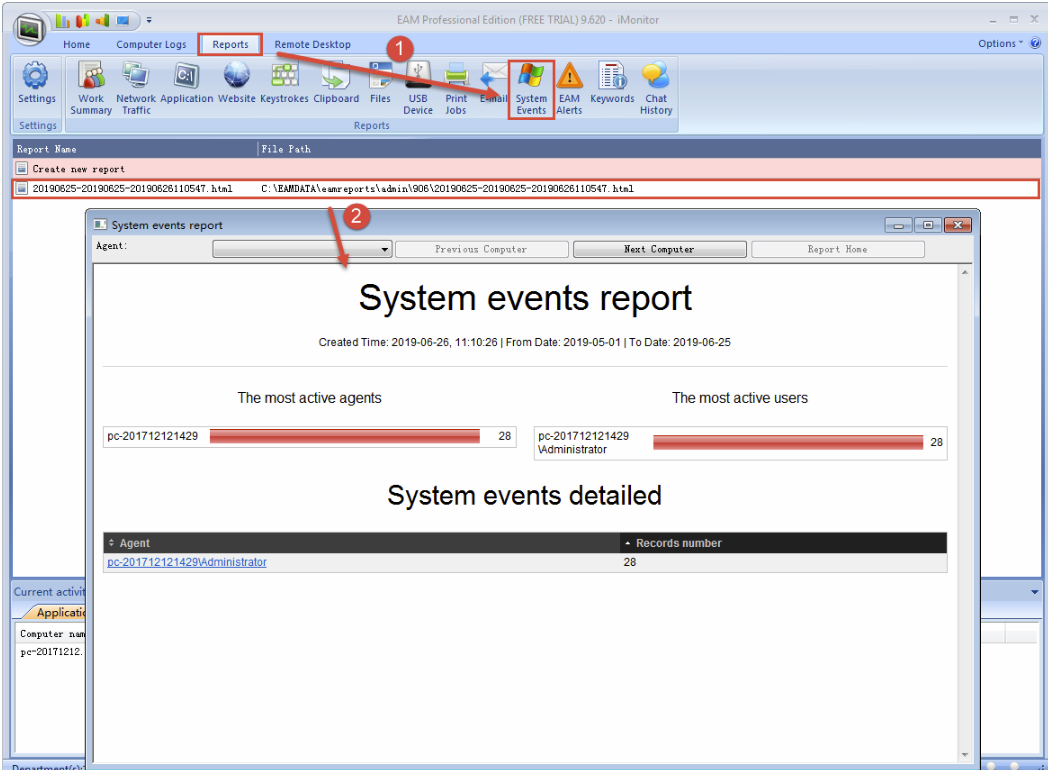Open the pc-201712121429\Administrator link
Image resolution: width=1048 pixels, height=770 pixels.
[x=187, y=562]
